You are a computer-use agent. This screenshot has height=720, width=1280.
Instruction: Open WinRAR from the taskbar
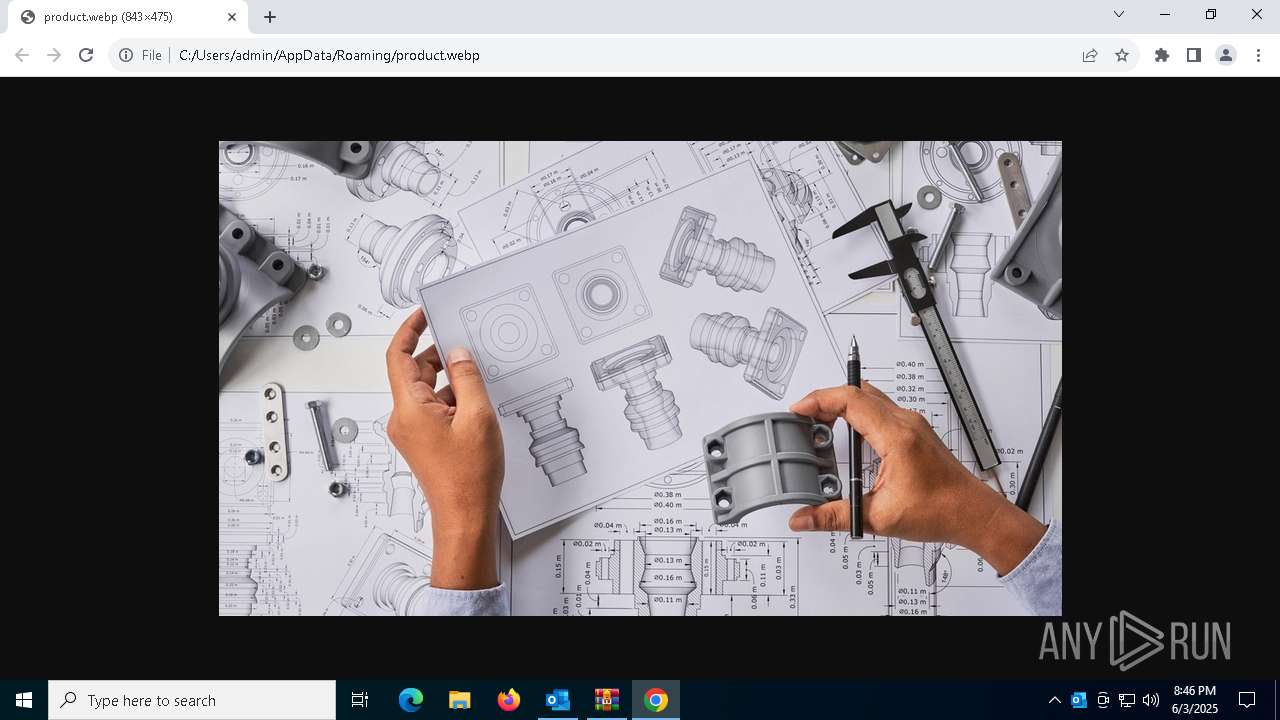(607, 700)
